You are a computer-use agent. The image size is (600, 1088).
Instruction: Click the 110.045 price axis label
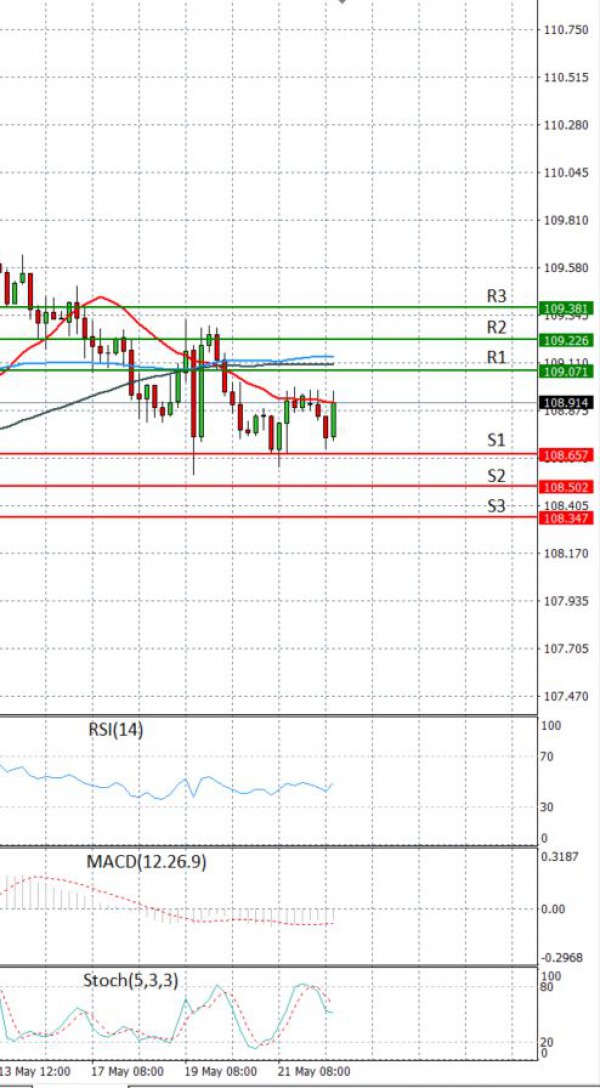567,173
